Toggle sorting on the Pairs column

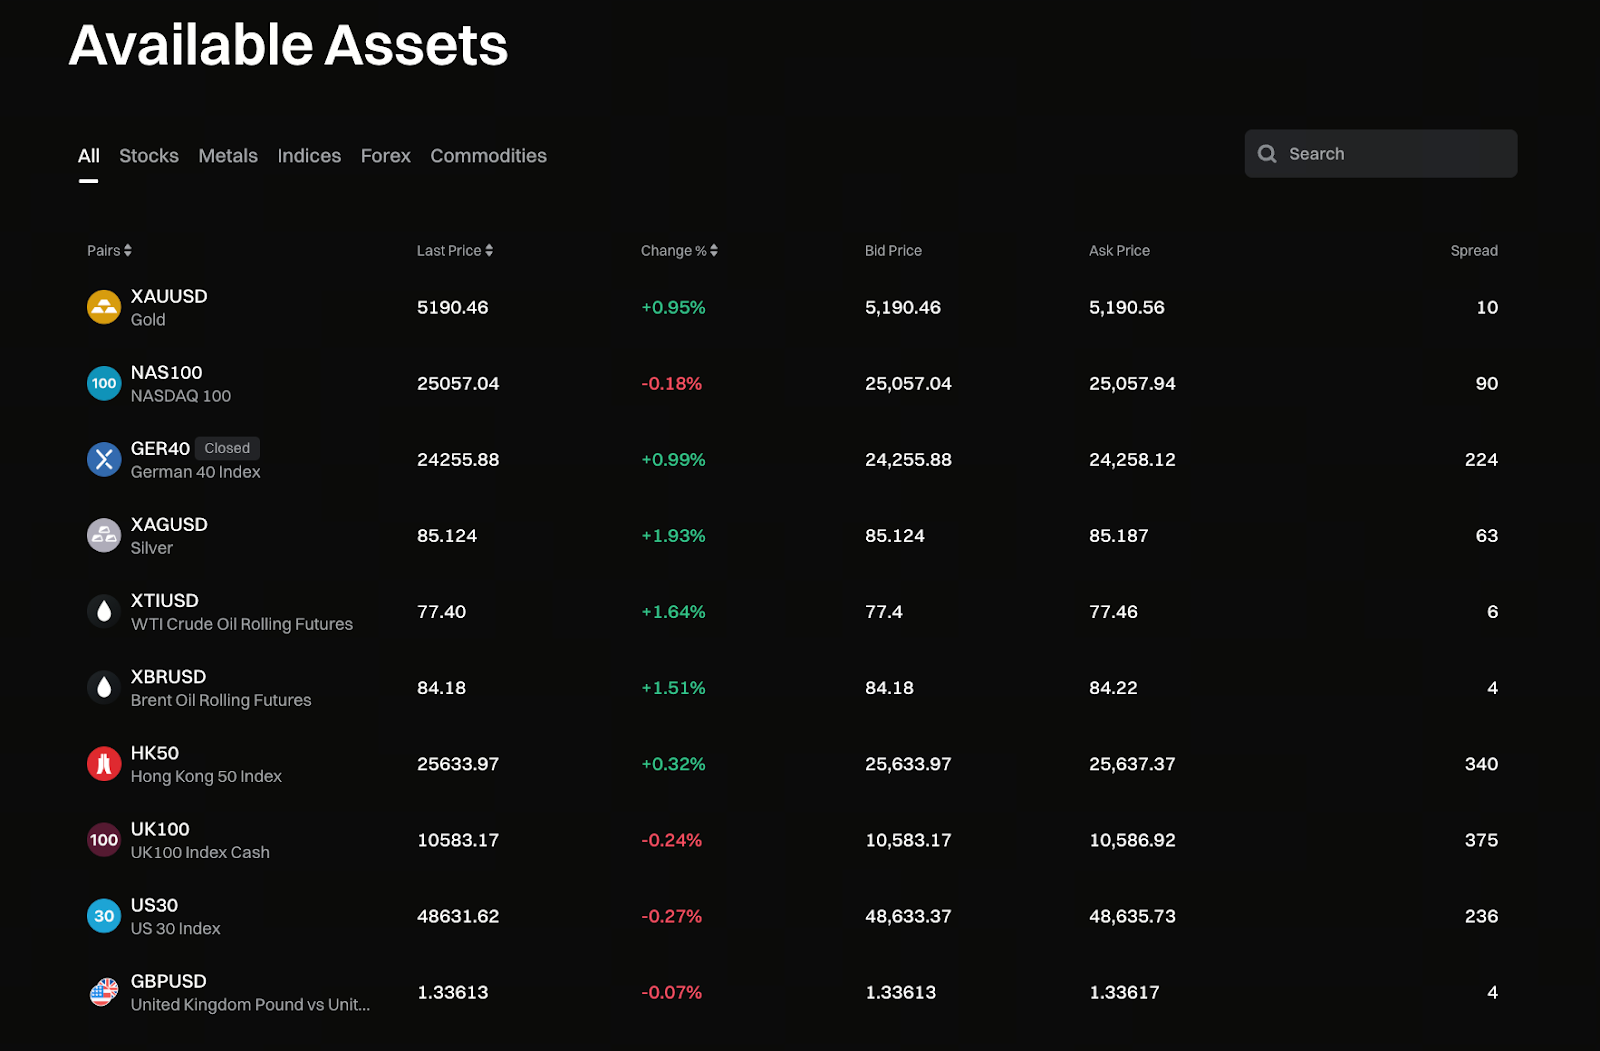pos(109,250)
